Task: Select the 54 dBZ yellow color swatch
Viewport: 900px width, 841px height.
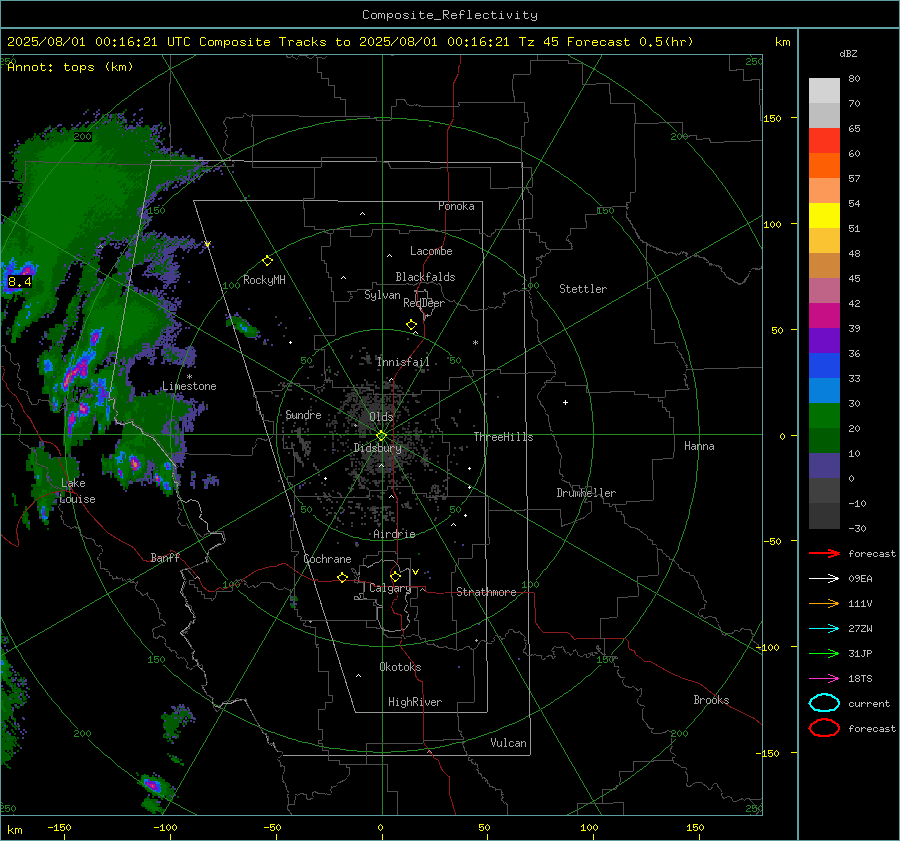Action: (824, 215)
